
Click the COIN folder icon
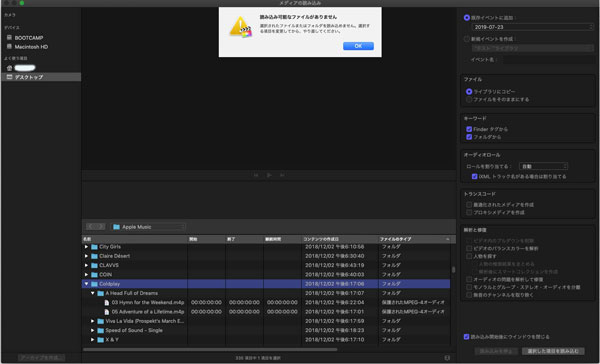click(94, 274)
